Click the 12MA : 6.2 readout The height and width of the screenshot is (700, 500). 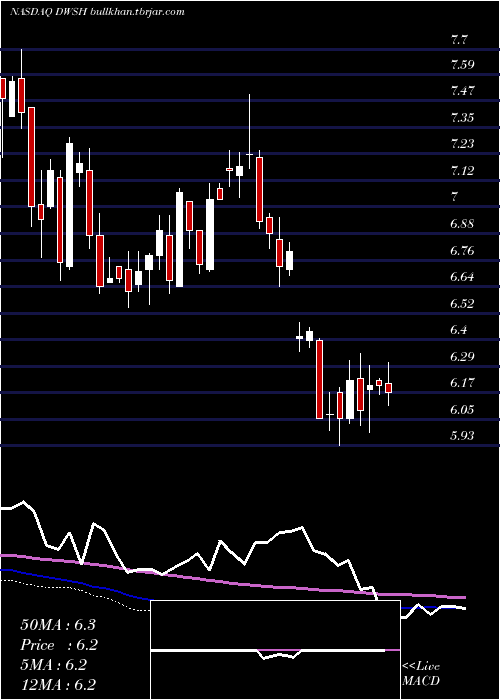(x=58, y=685)
